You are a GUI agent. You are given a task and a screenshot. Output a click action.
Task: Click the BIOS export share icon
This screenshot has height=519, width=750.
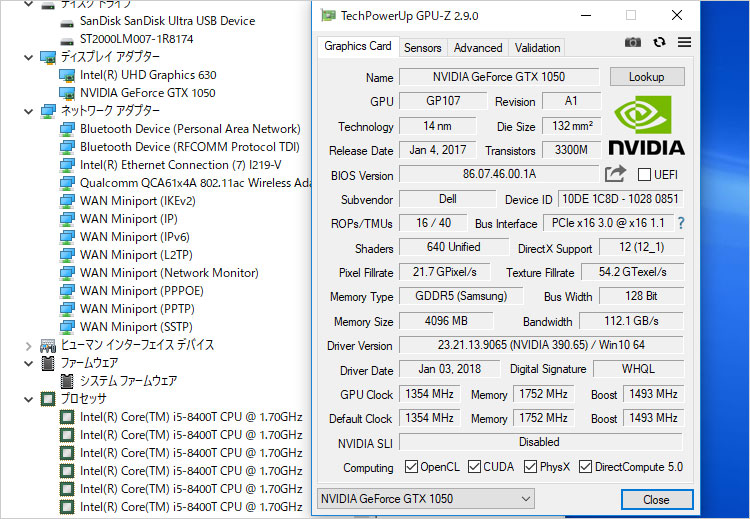[615, 174]
